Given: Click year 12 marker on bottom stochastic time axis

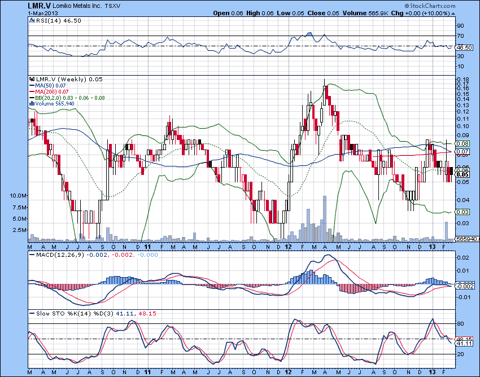Looking at the screenshot, I should (288, 372).
